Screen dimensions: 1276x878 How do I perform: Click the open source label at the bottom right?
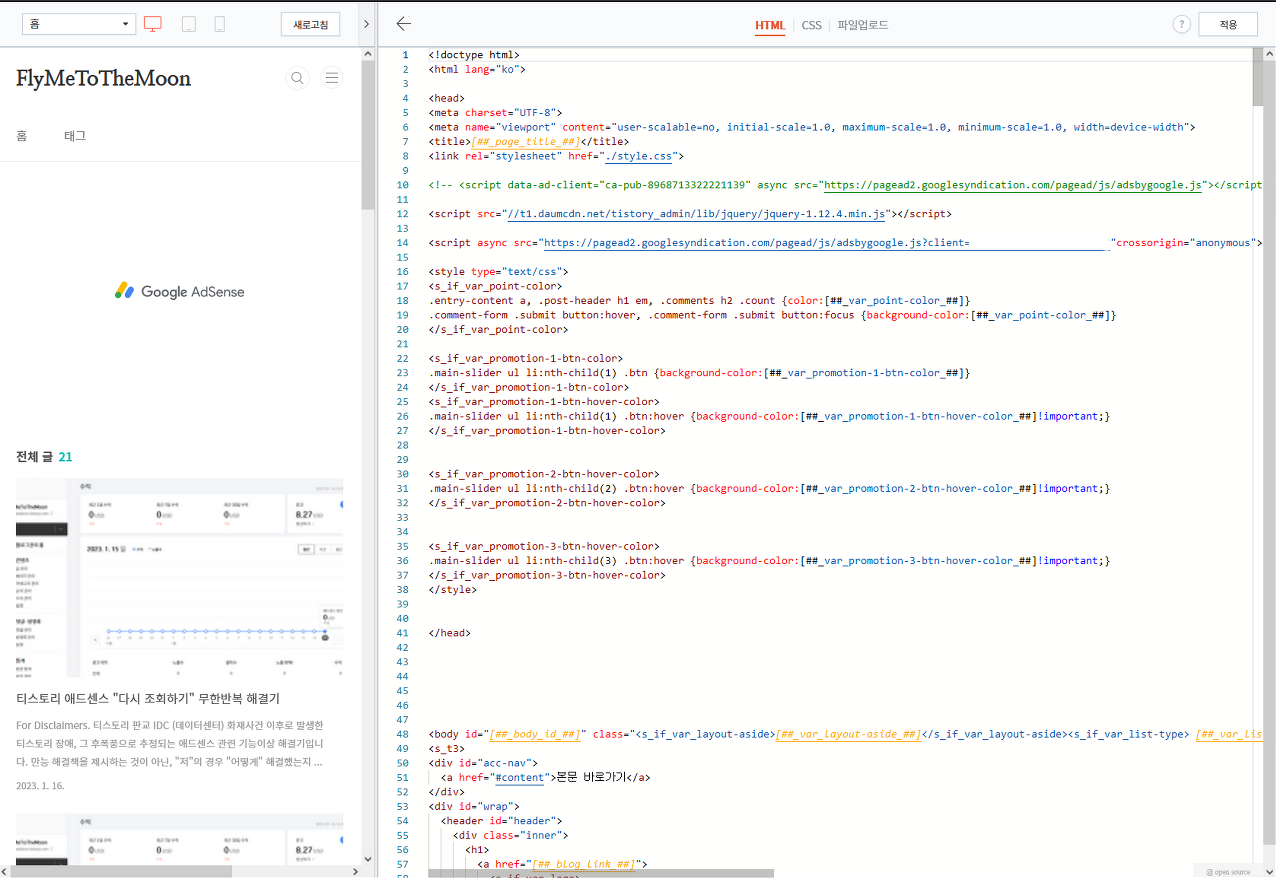pos(1228,872)
